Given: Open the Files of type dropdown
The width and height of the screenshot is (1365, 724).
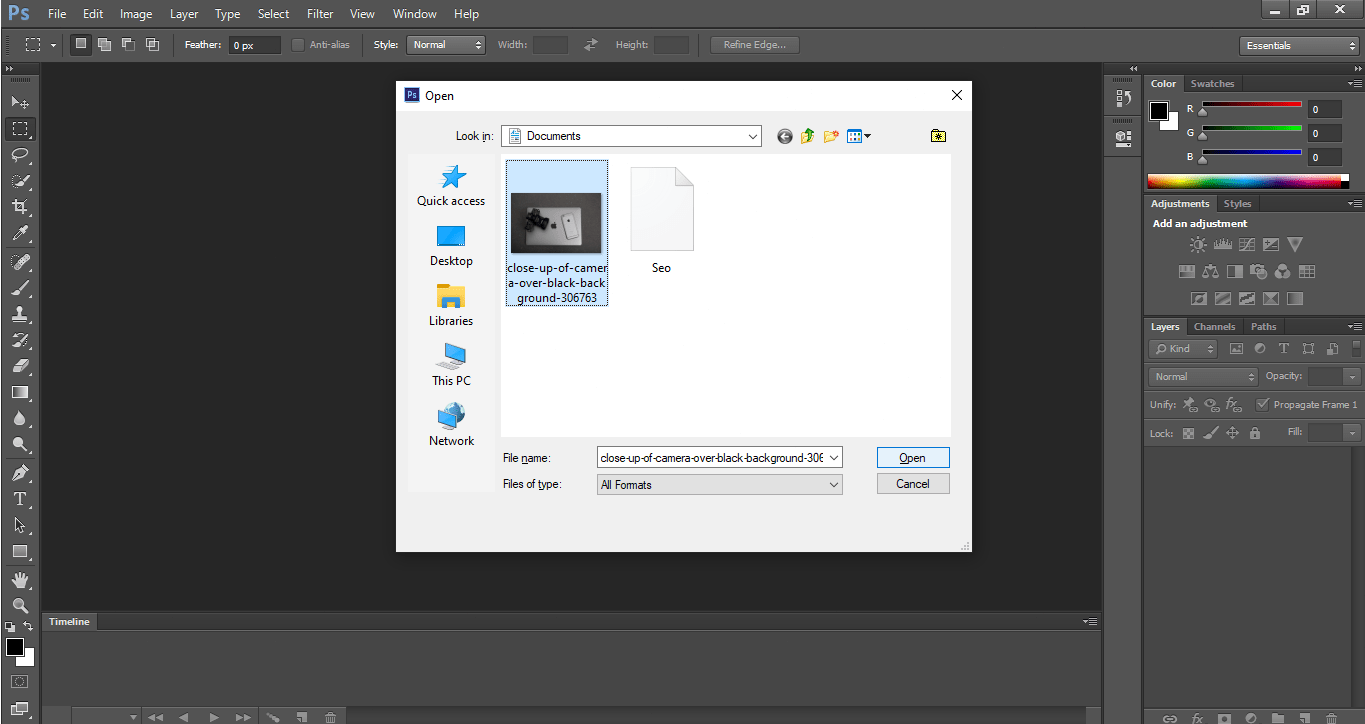Looking at the screenshot, I should pyautogui.click(x=833, y=484).
